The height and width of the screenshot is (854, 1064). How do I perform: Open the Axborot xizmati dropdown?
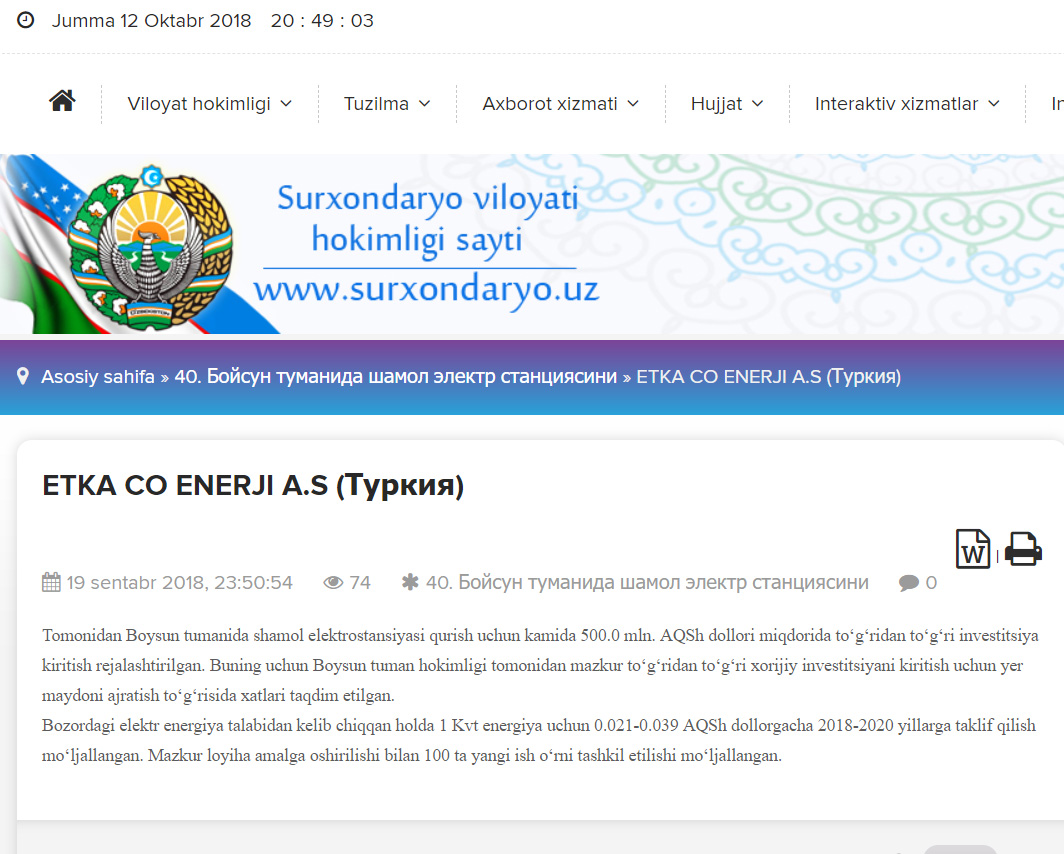pos(560,104)
